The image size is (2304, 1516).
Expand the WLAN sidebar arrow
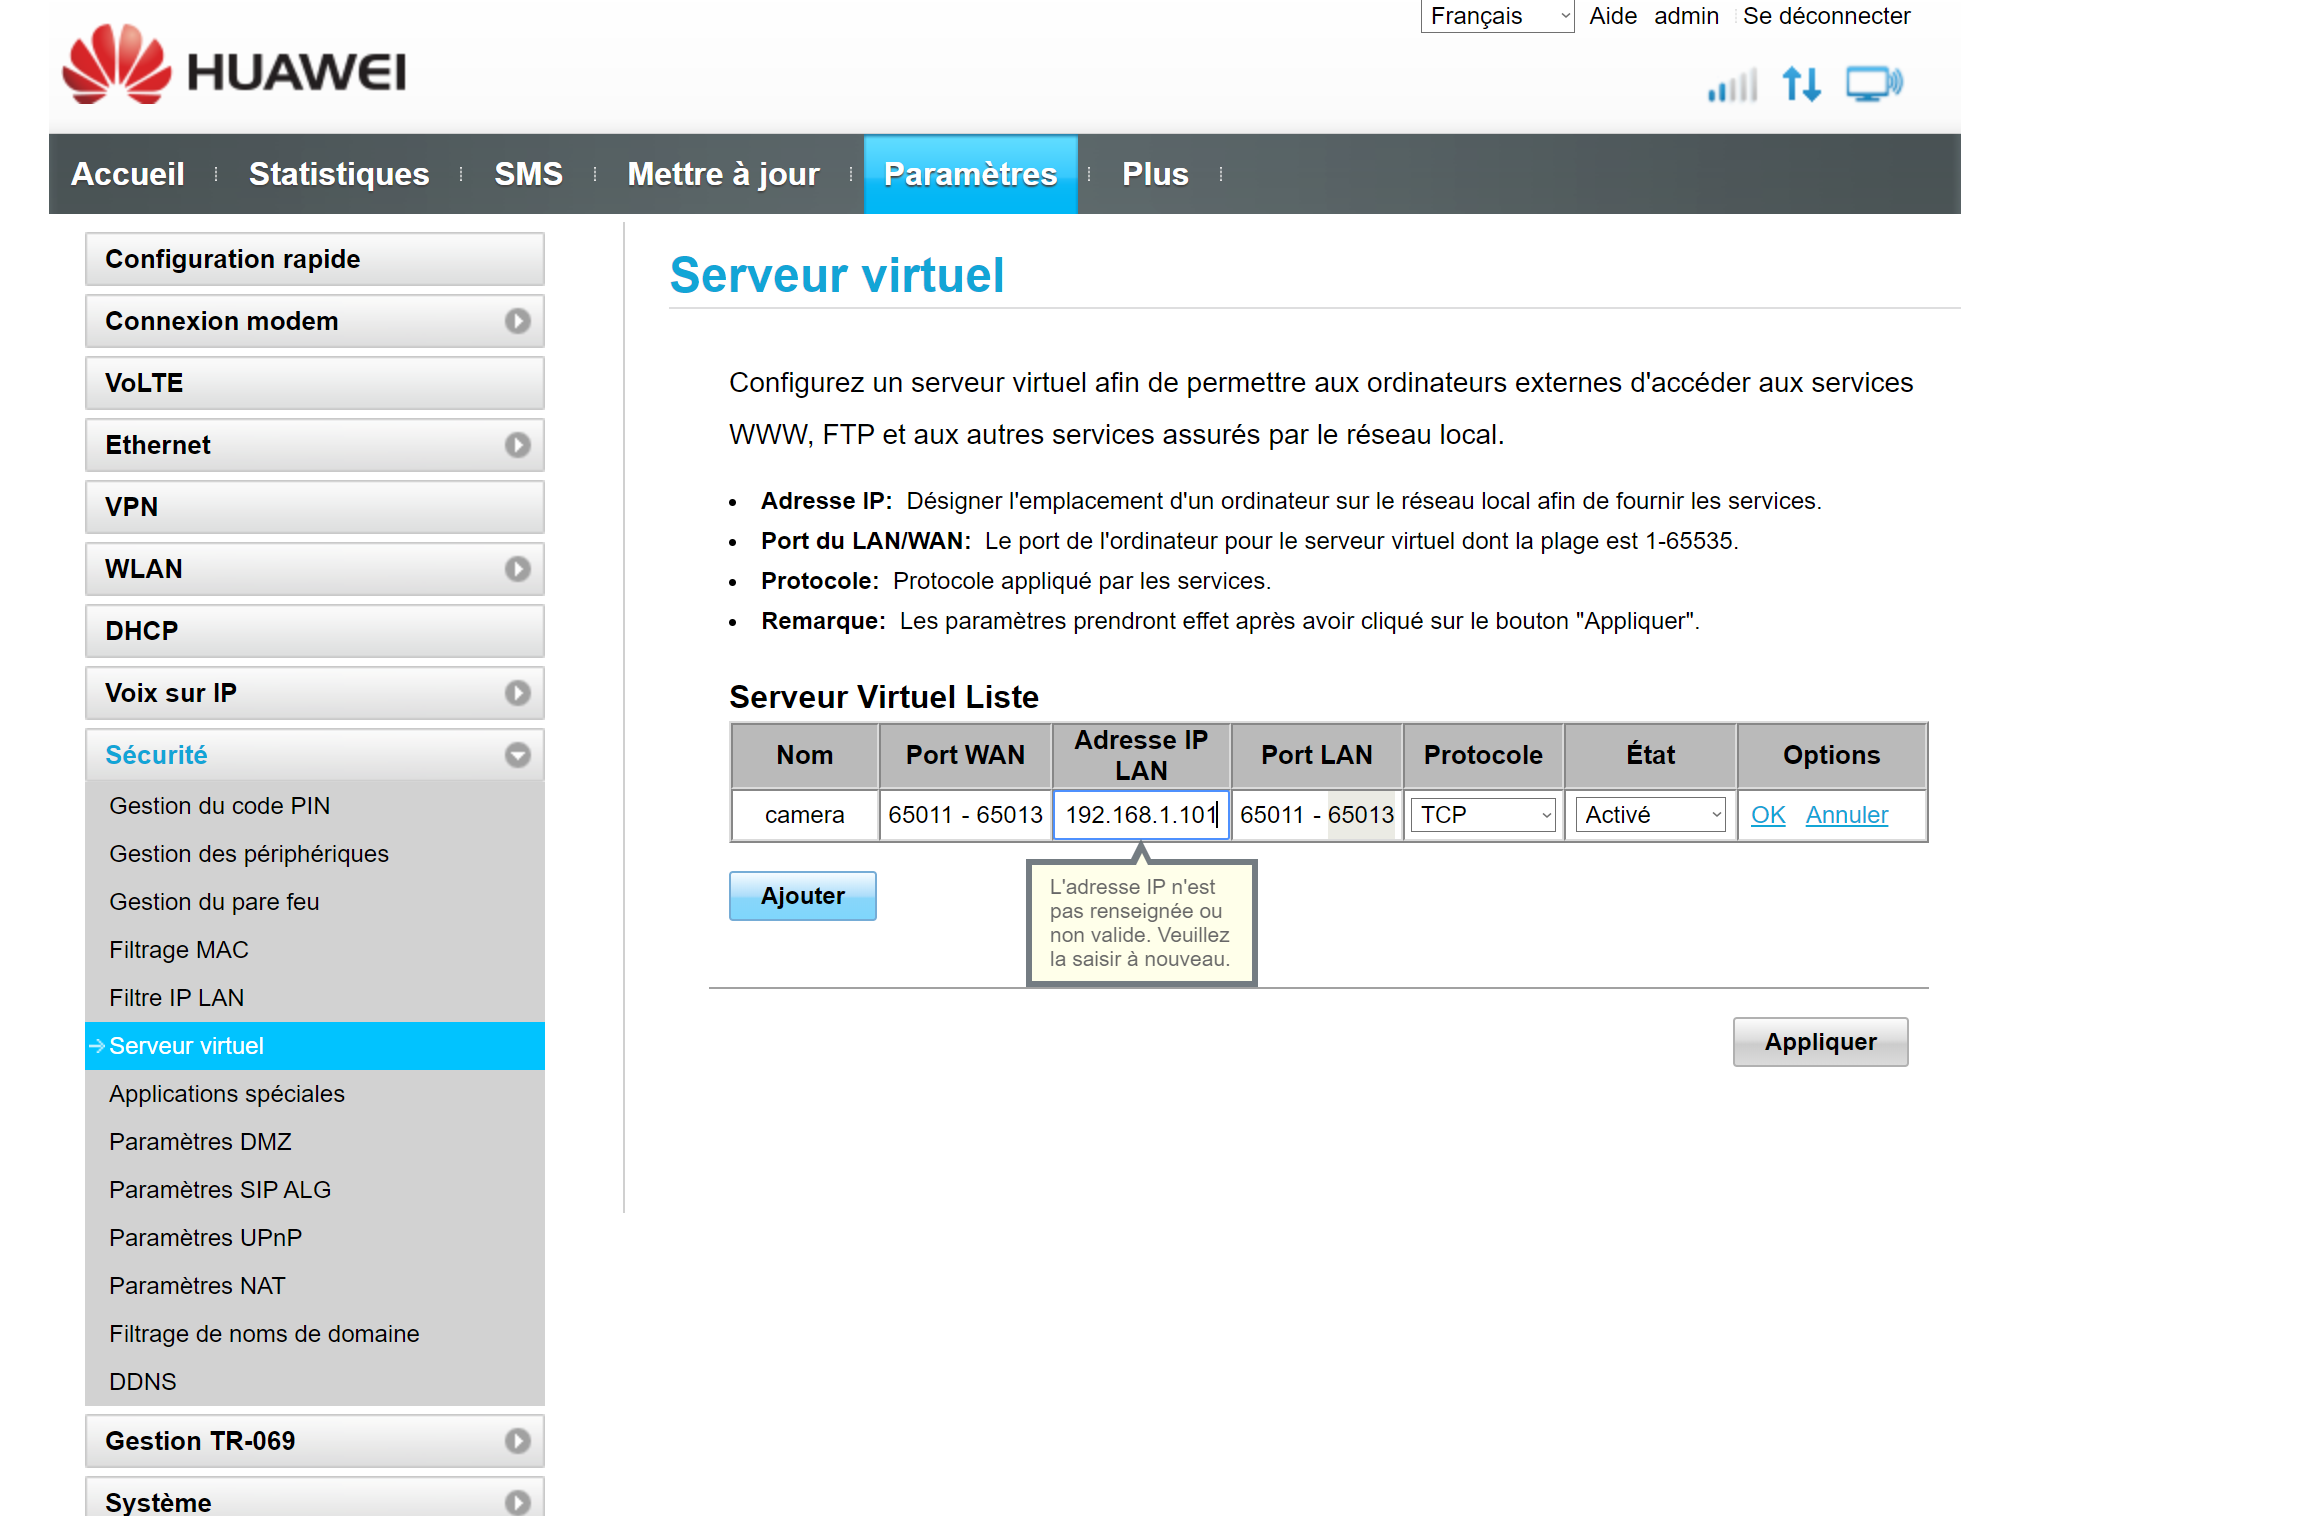[x=517, y=569]
